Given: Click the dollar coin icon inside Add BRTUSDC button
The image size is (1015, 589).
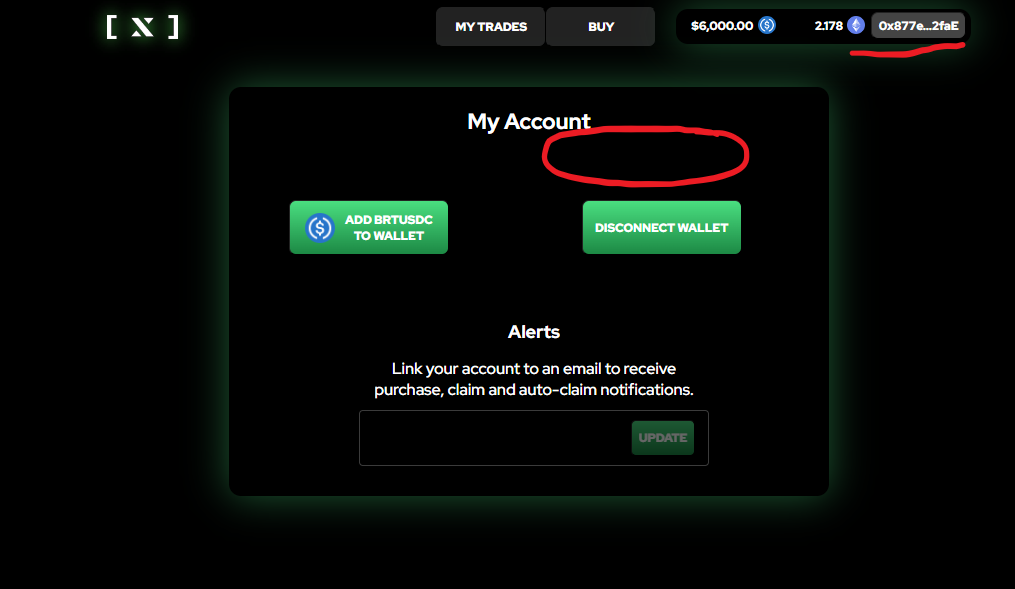Looking at the screenshot, I should [x=320, y=228].
